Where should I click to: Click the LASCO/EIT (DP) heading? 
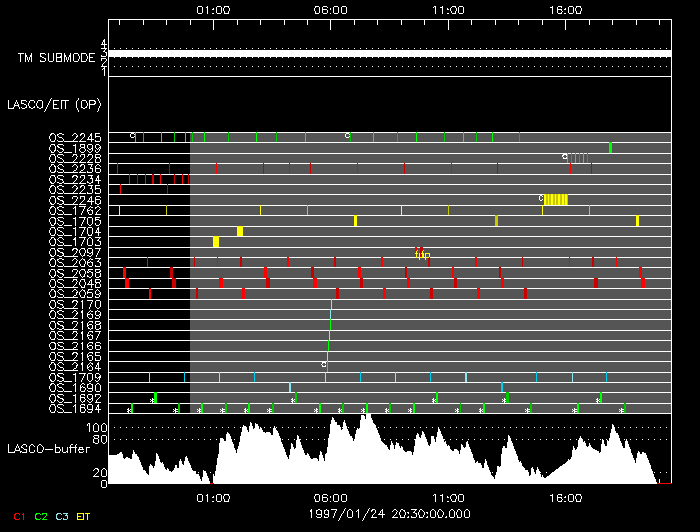53,103
